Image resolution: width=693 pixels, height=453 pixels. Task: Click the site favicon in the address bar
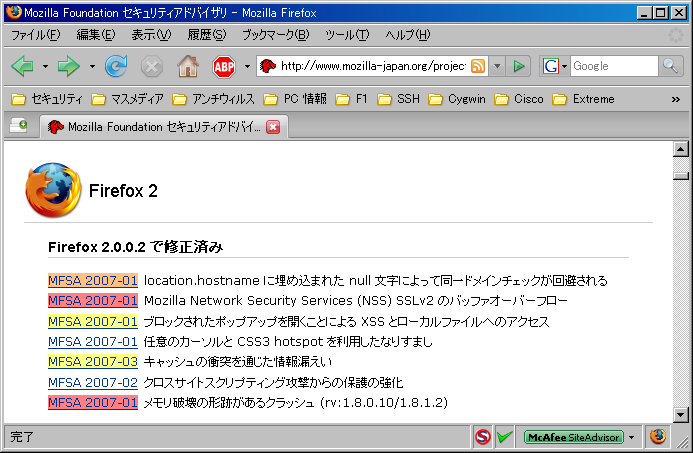coord(267,66)
